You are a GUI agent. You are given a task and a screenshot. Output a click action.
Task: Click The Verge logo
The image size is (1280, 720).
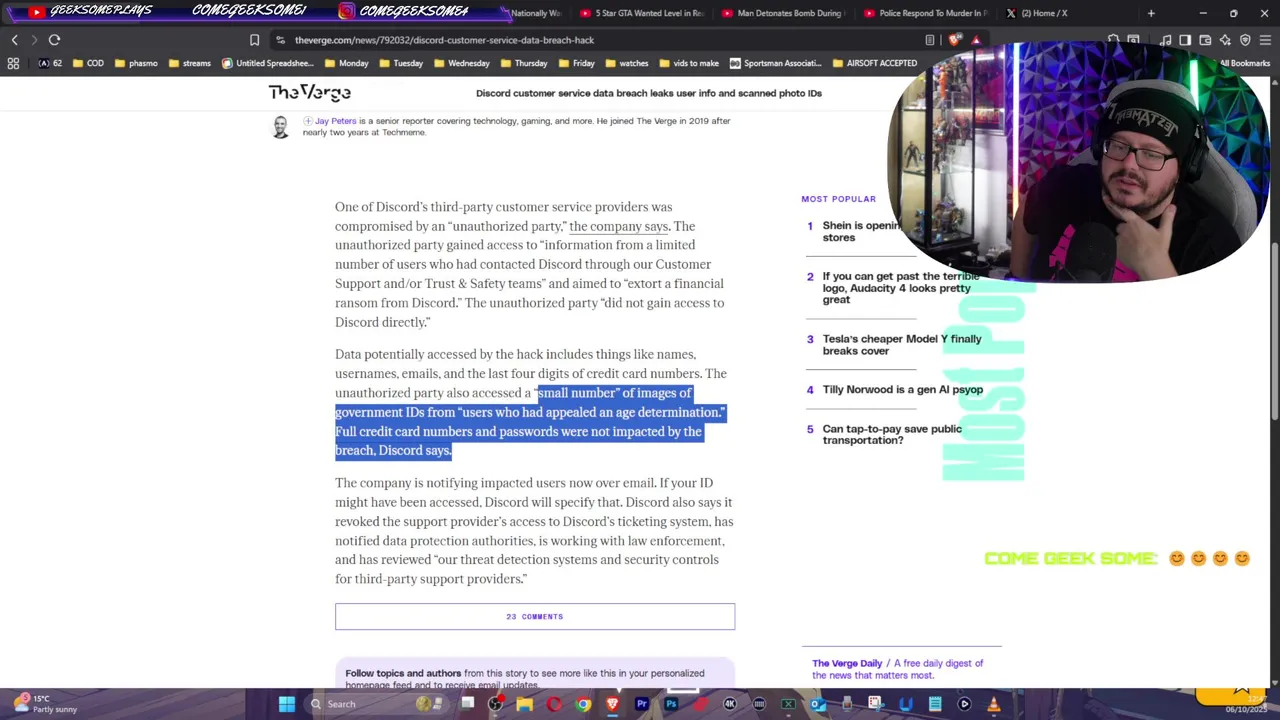click(x=309, y=92)
